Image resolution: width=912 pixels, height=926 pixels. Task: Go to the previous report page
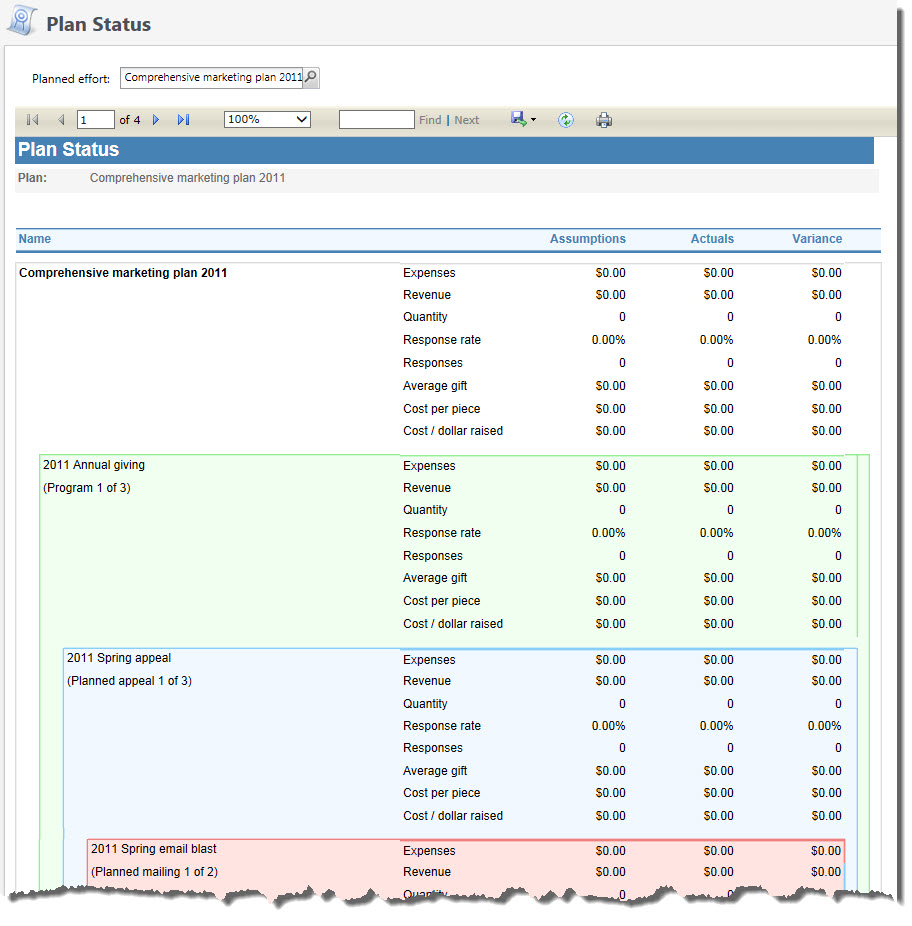pyautogui.click(x=61, y=120)
